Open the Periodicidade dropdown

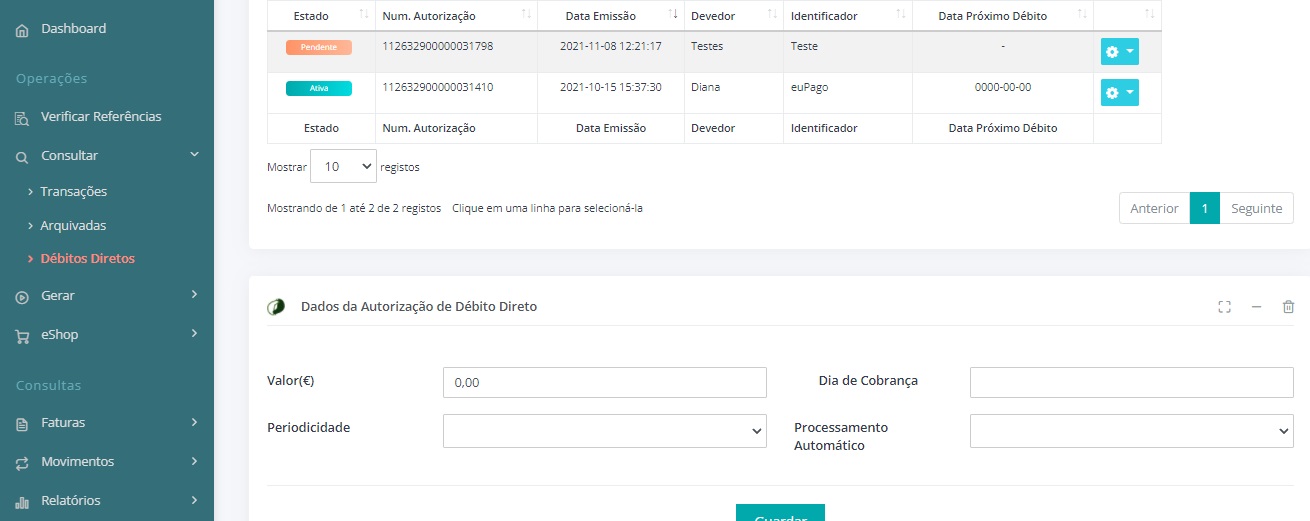tap(604, 431)
